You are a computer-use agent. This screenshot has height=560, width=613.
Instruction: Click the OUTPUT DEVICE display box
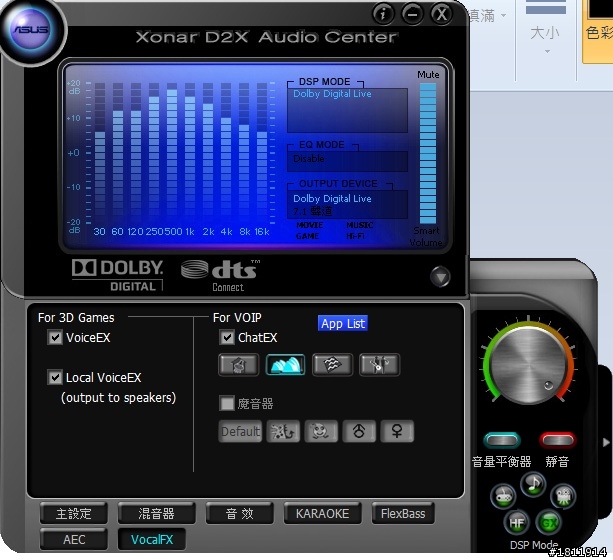[x=347, y=204]
